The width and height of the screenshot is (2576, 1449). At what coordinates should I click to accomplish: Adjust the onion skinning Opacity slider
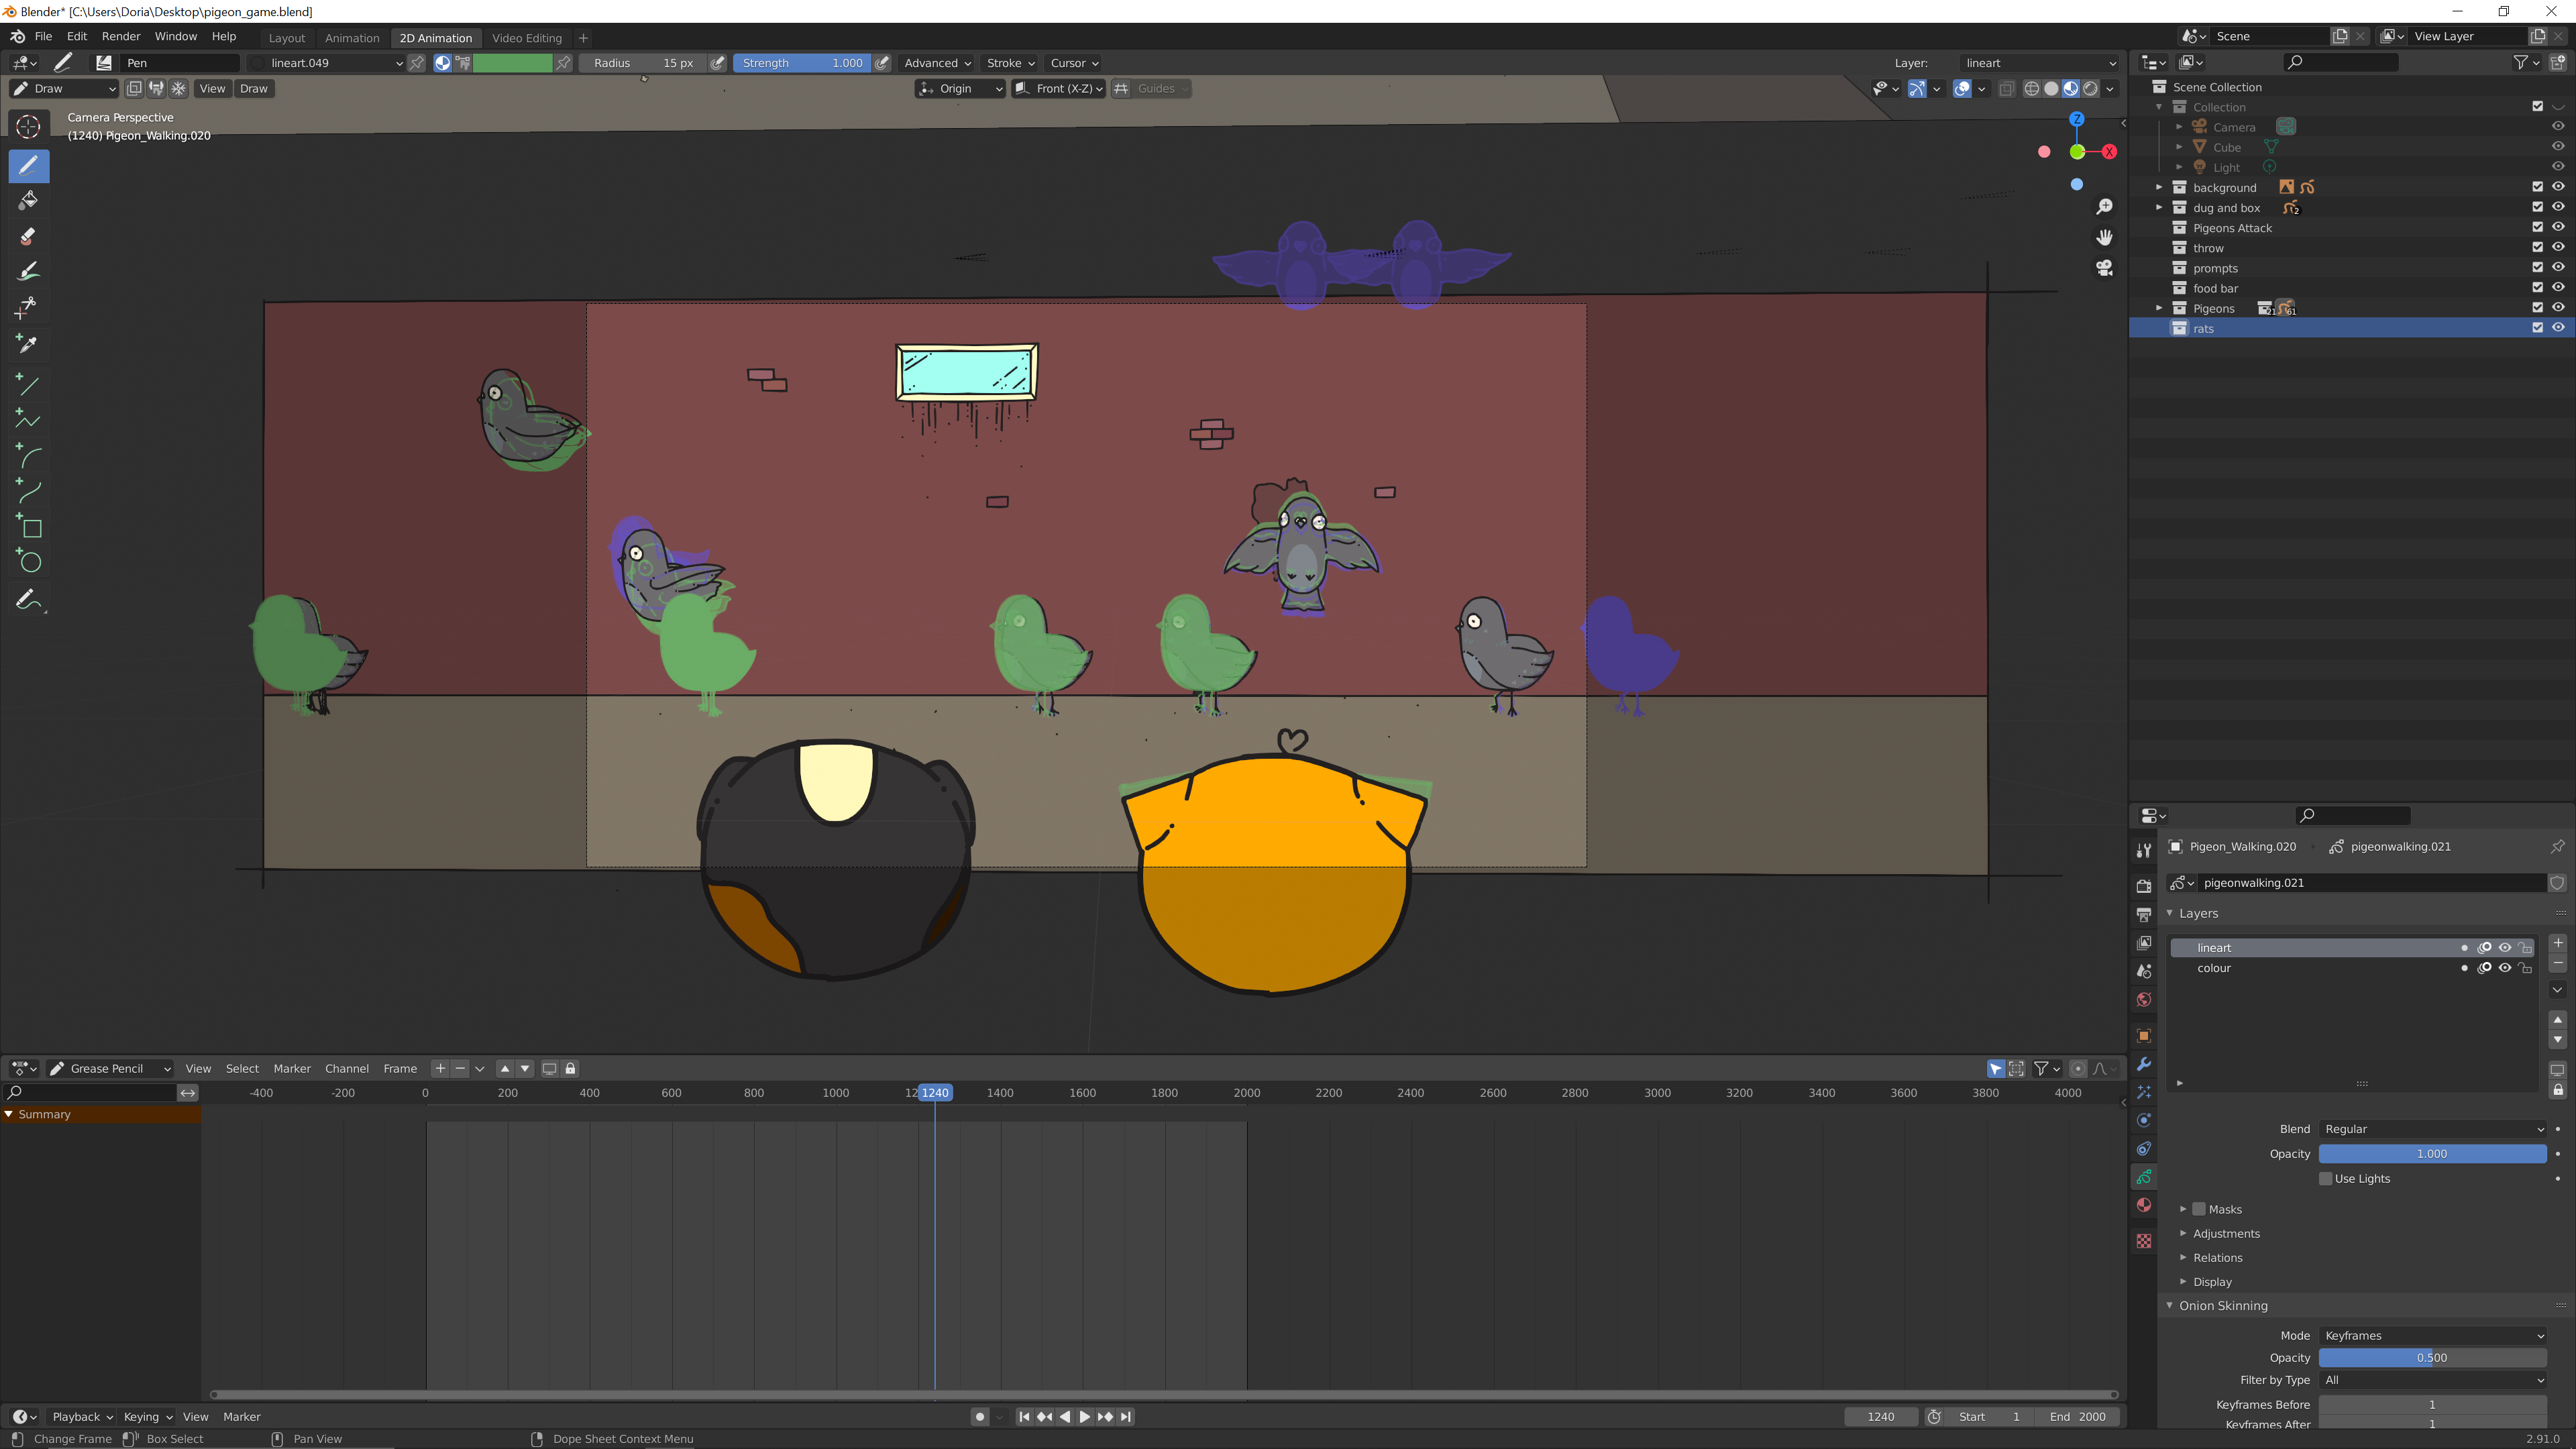[x=2432, y=1358]
